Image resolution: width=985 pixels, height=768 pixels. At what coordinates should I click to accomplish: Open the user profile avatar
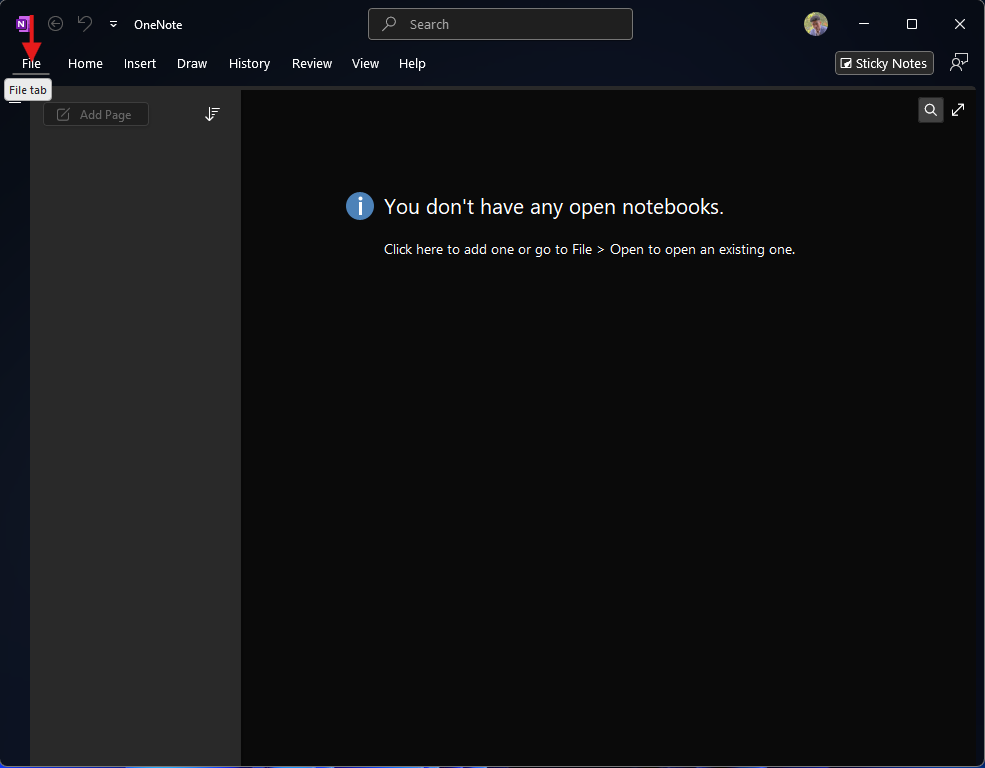(x=816, y=24)
